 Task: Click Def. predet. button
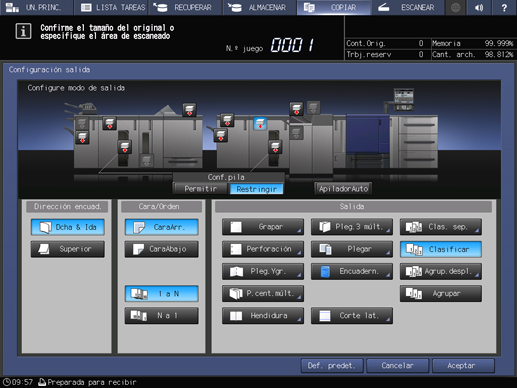pyautogui.click(x=332, y=366)
